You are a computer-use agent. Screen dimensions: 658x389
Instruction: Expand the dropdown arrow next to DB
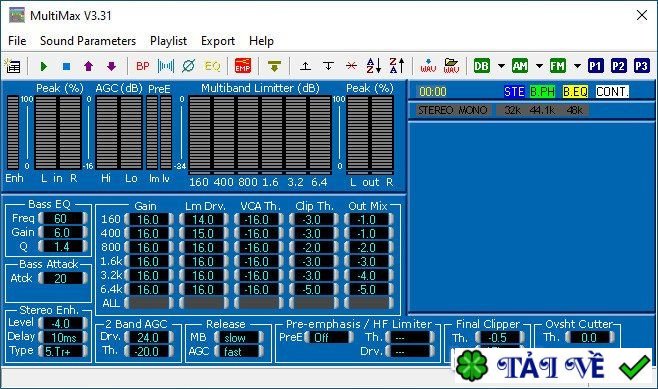[501, 66]
